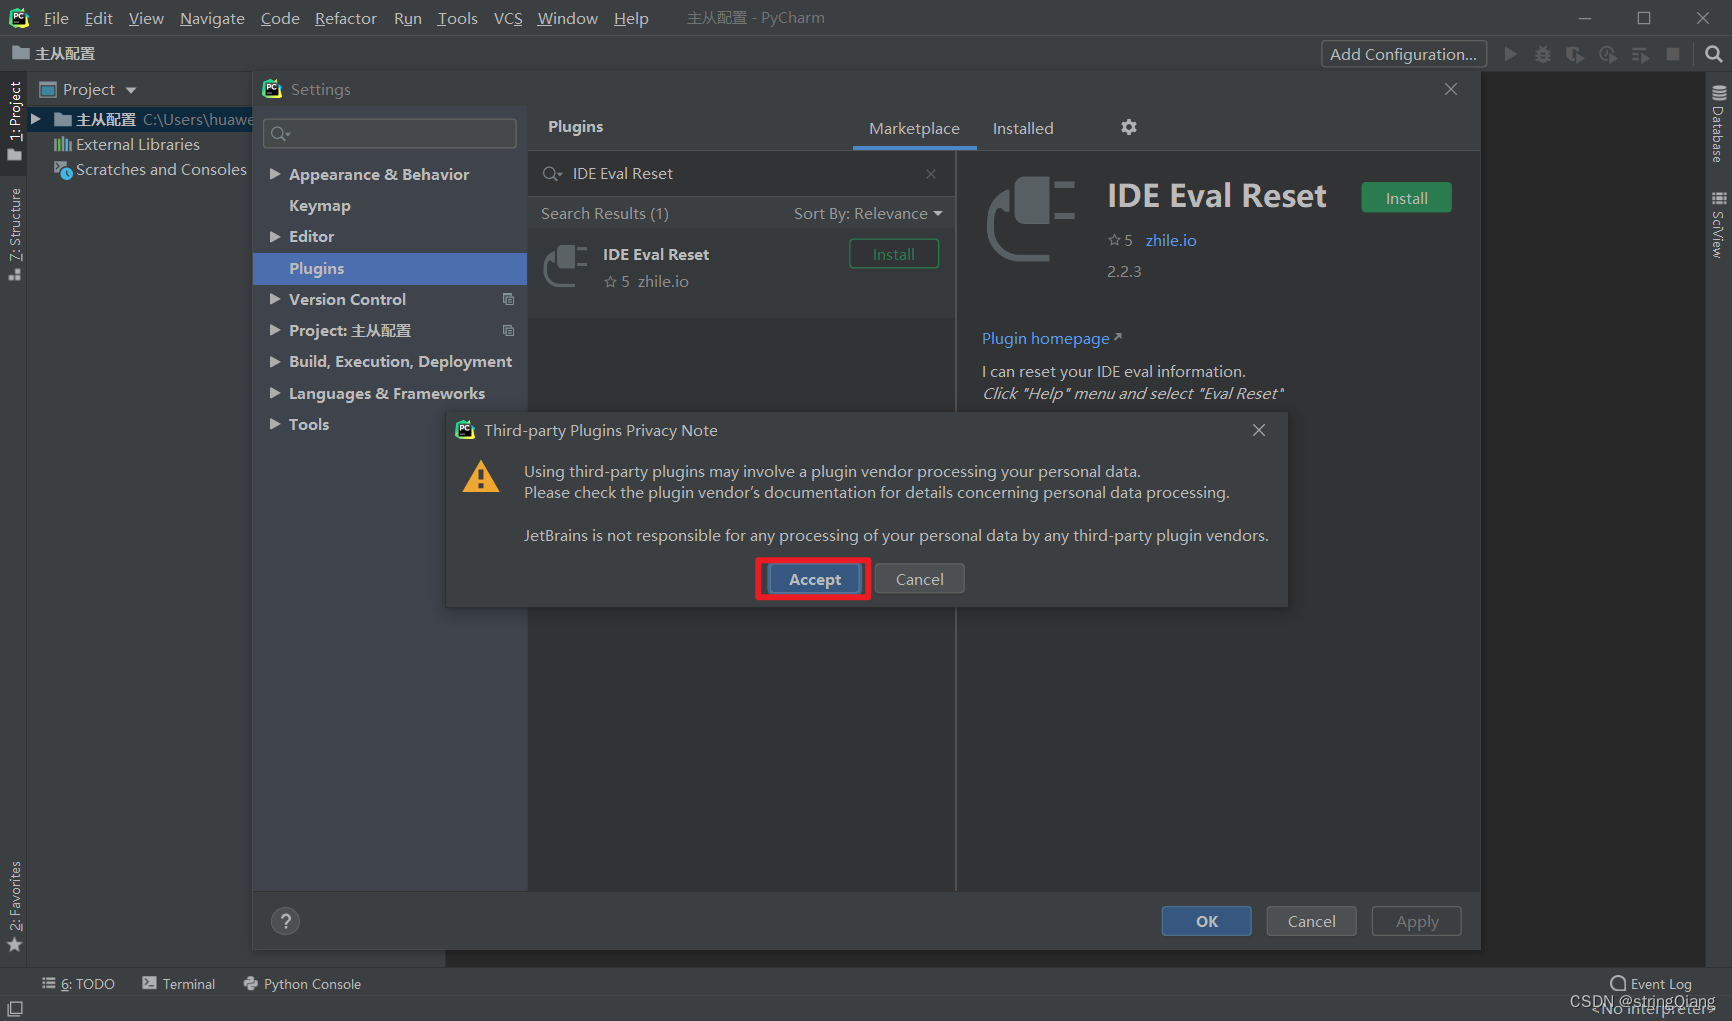Open the Navigate menu
The image size is (1732, 1021).
212,18
